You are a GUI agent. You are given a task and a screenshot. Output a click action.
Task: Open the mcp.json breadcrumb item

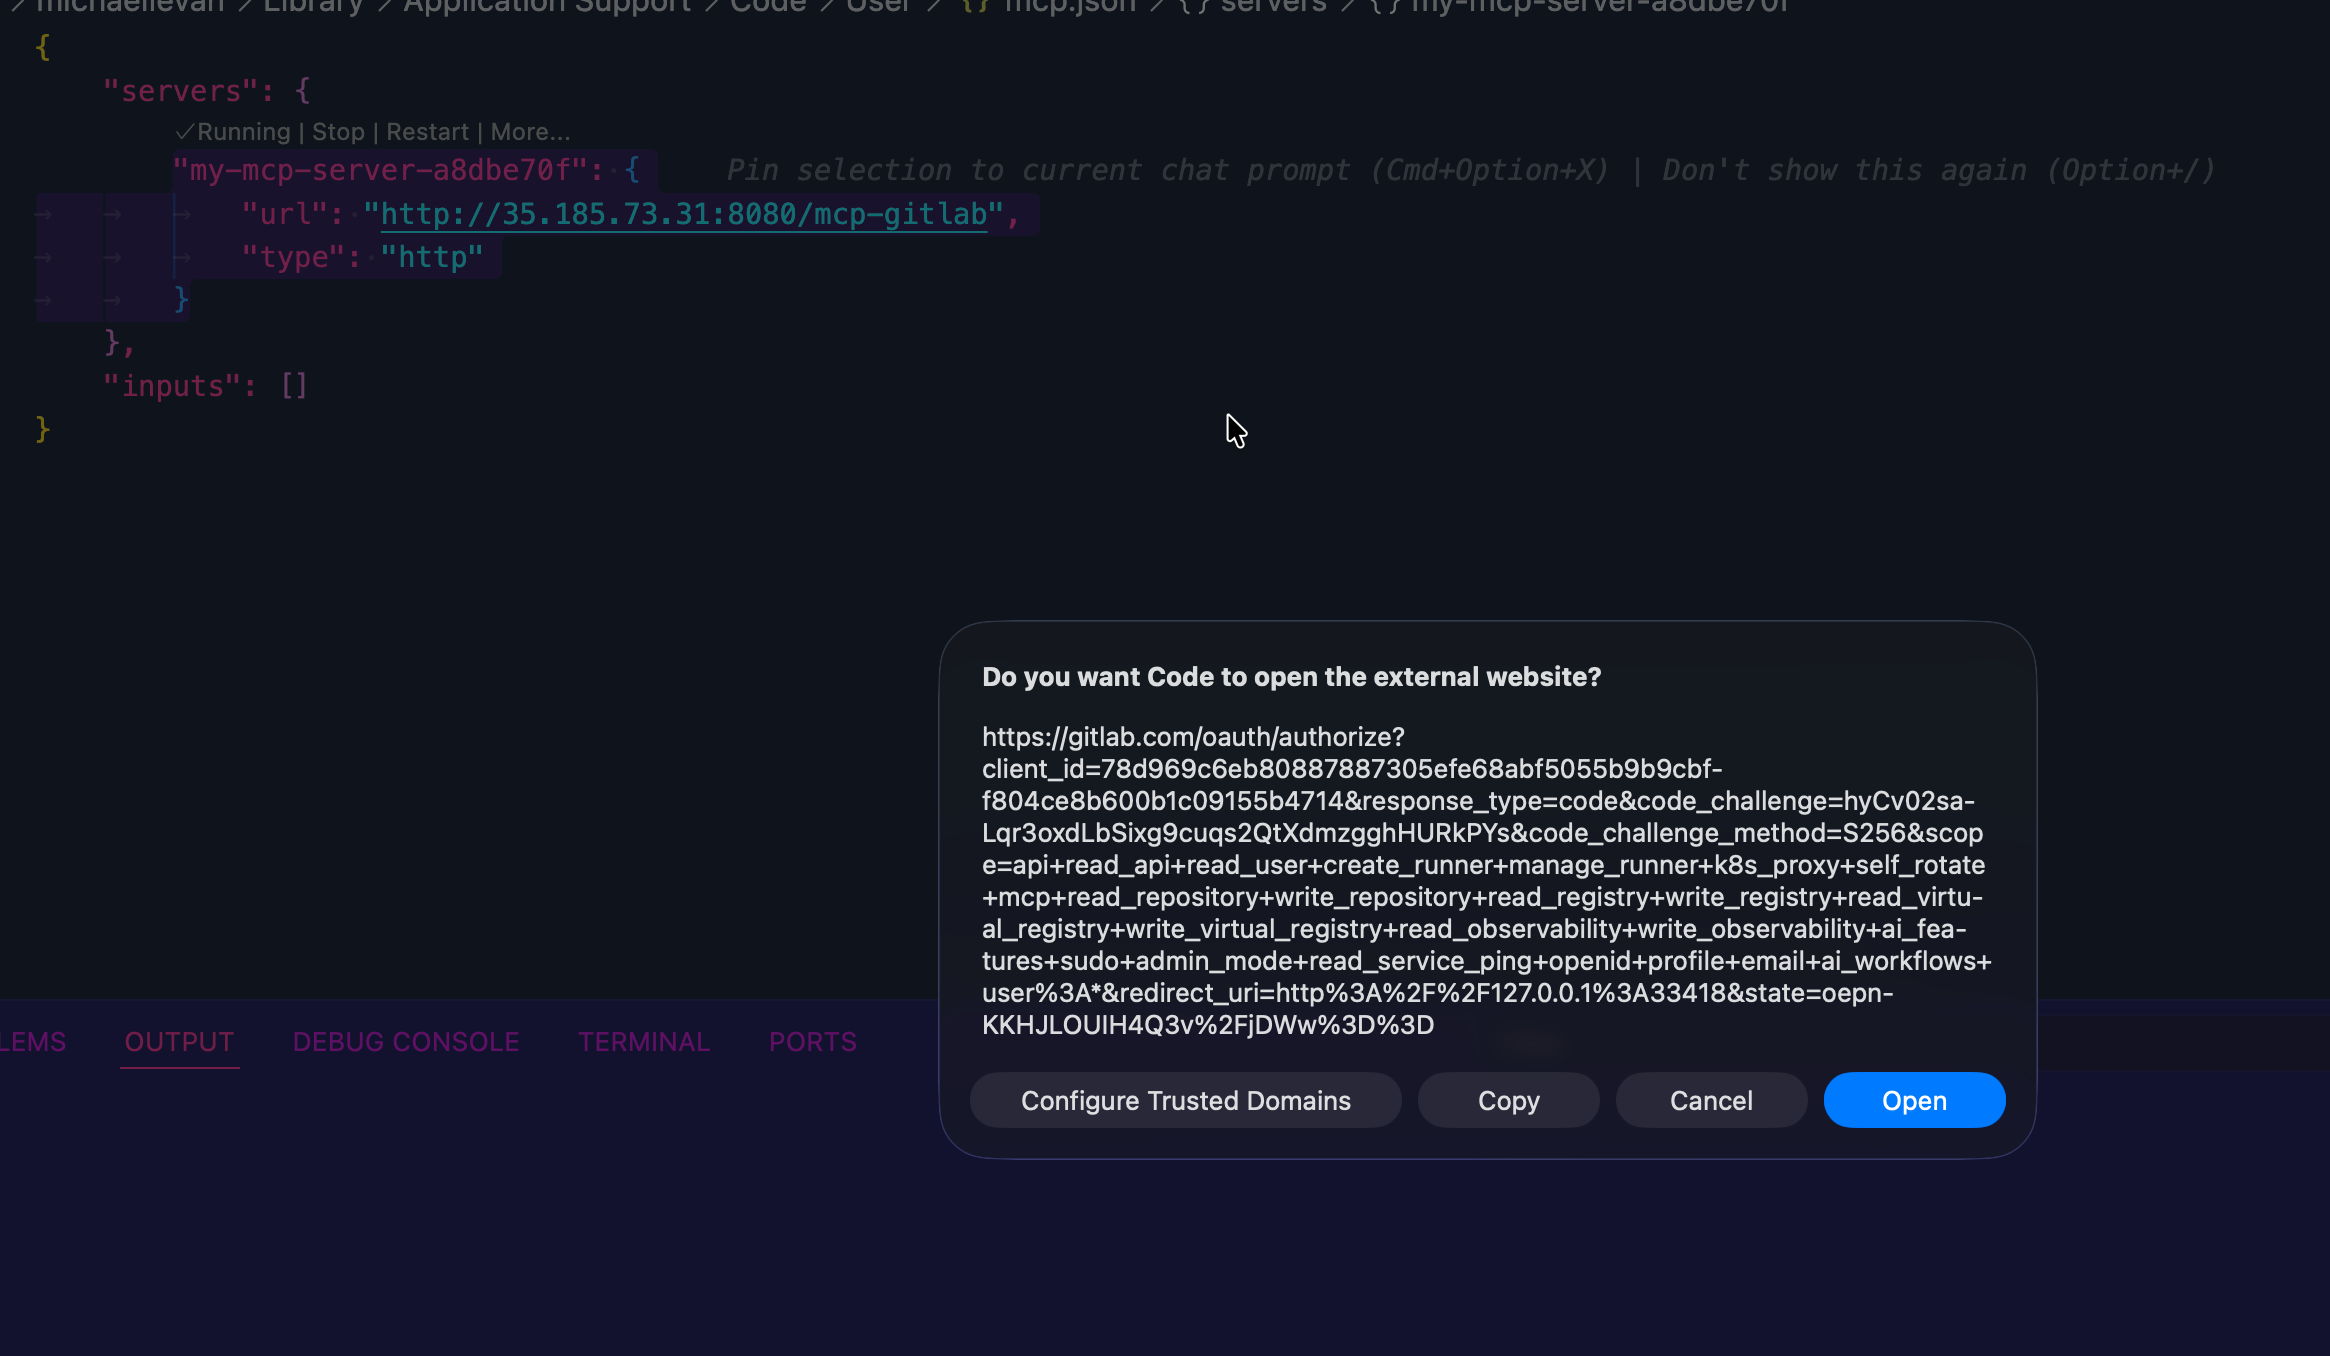pyautogui.click(x=1069, y=6)
